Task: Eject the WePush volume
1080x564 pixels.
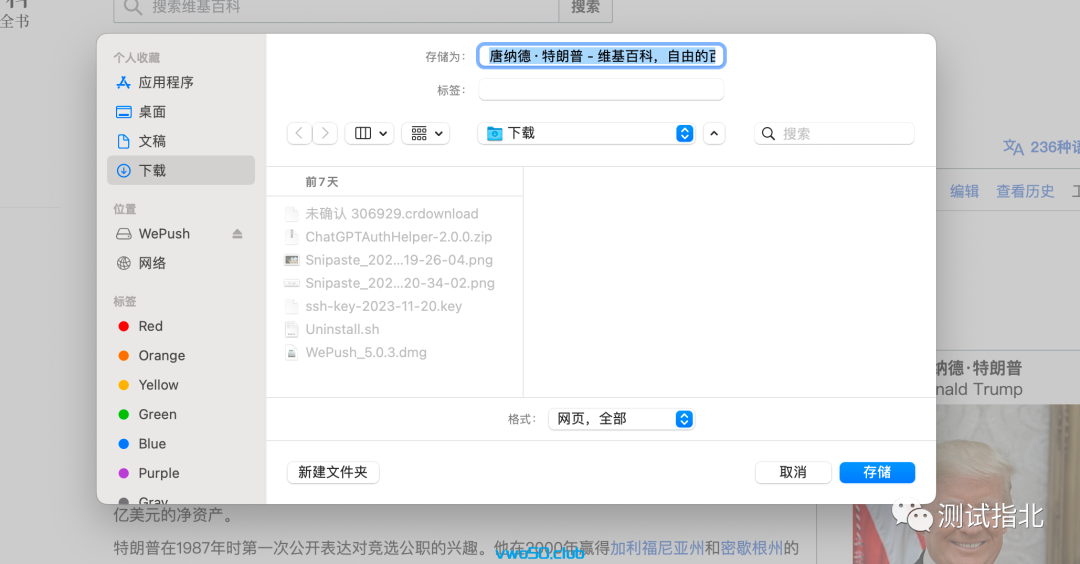Action: pyautogui.click(x=237, y=234)
